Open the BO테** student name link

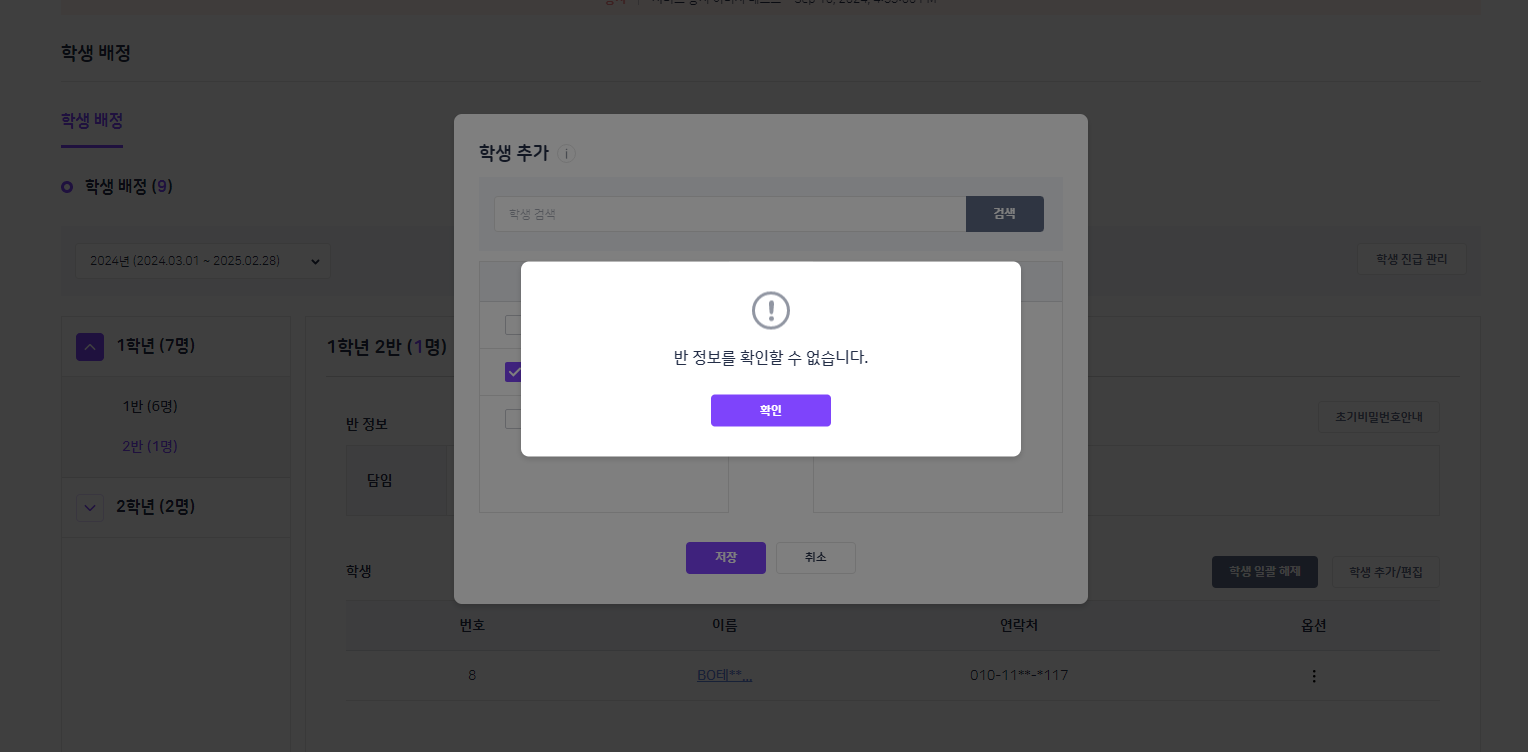click(x=724, y=675)
